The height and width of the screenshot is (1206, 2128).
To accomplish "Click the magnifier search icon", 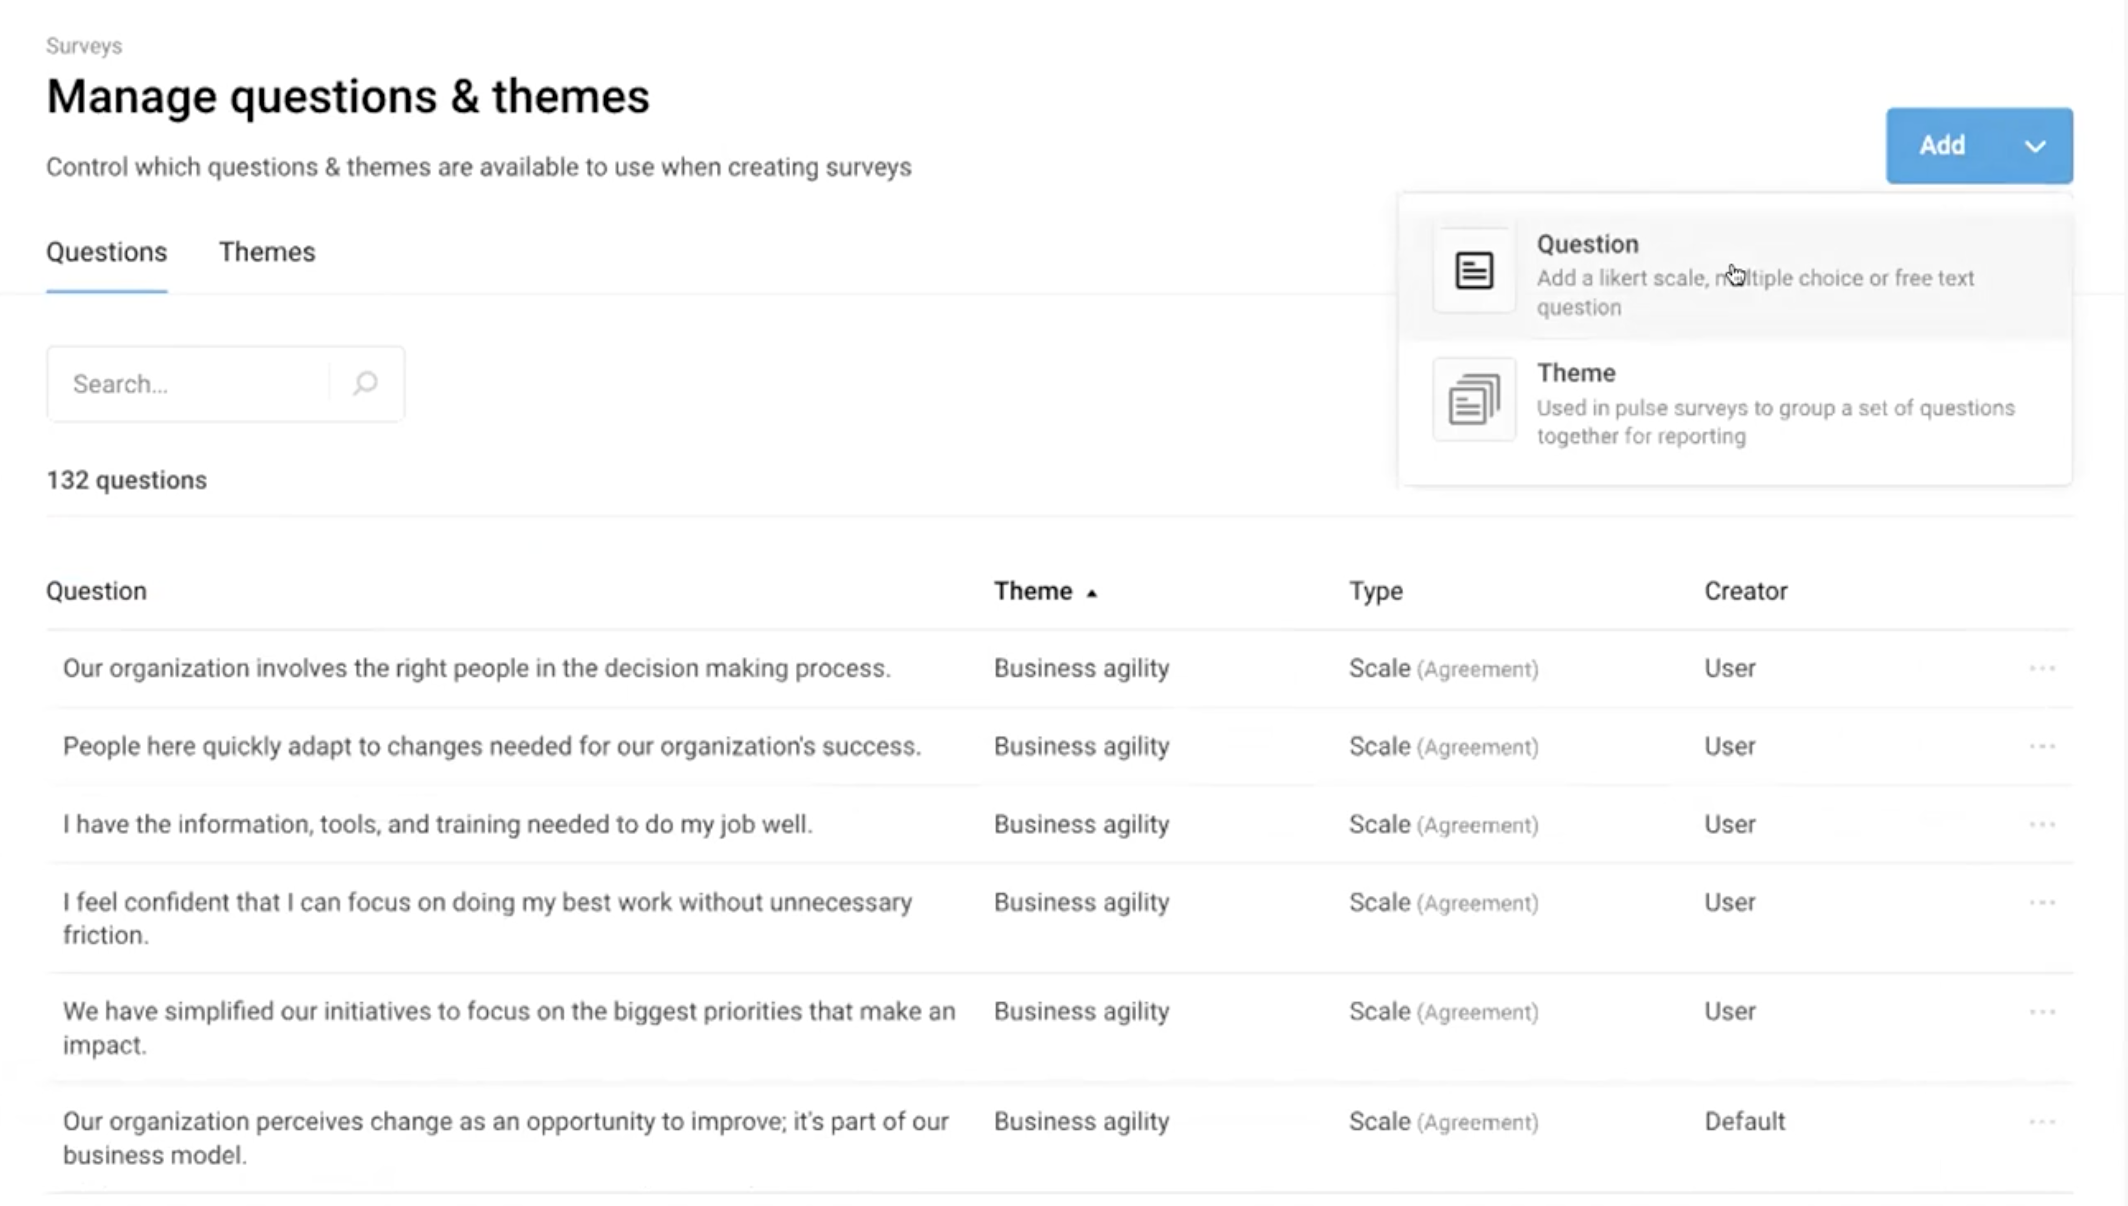I will click(x=365, y=383).
